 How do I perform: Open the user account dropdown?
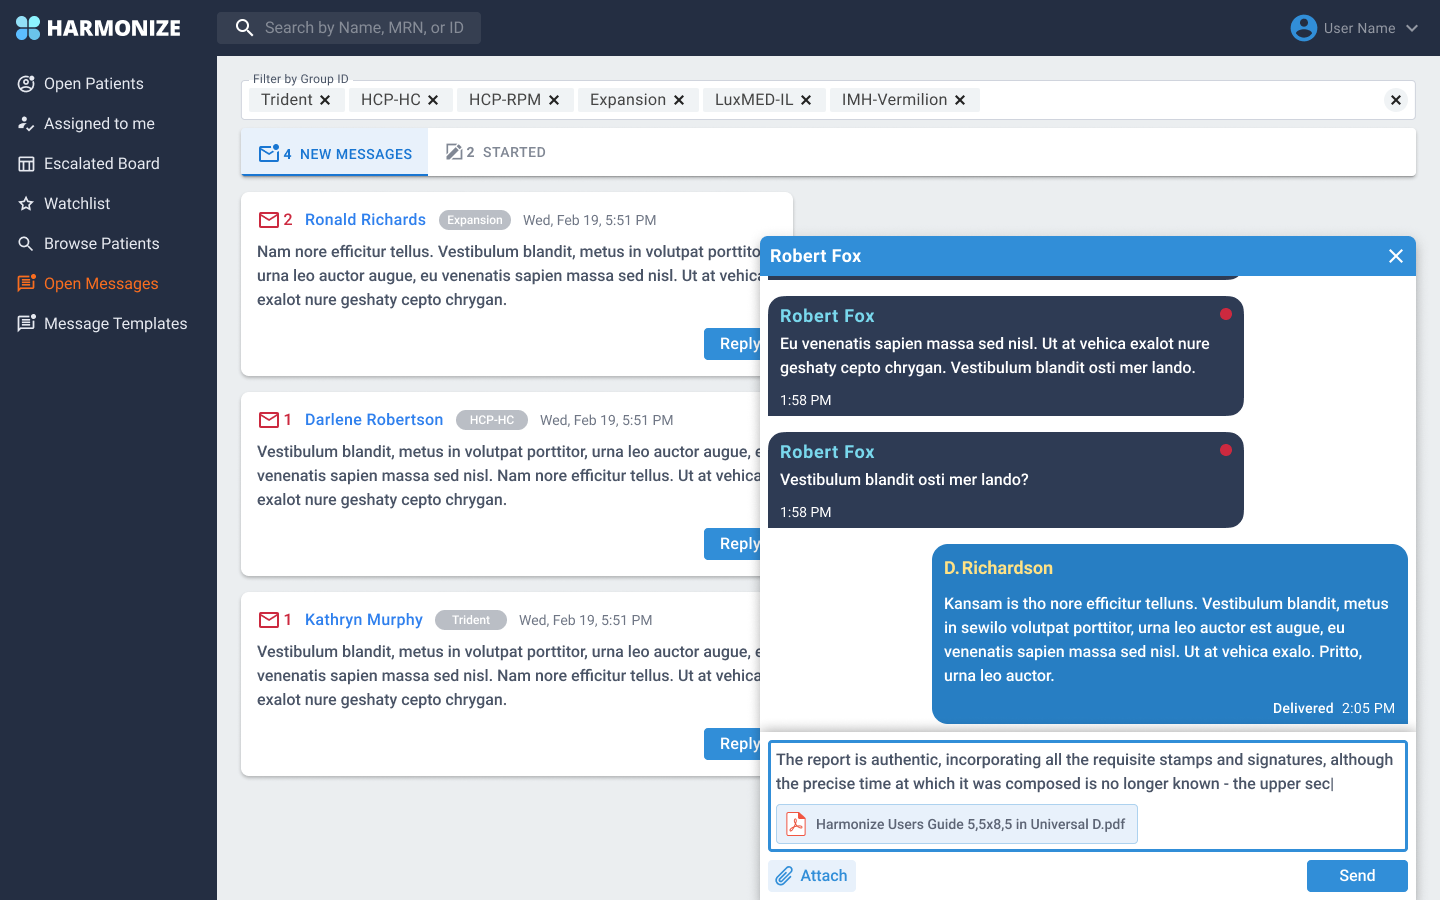(x=1354, y=28)
